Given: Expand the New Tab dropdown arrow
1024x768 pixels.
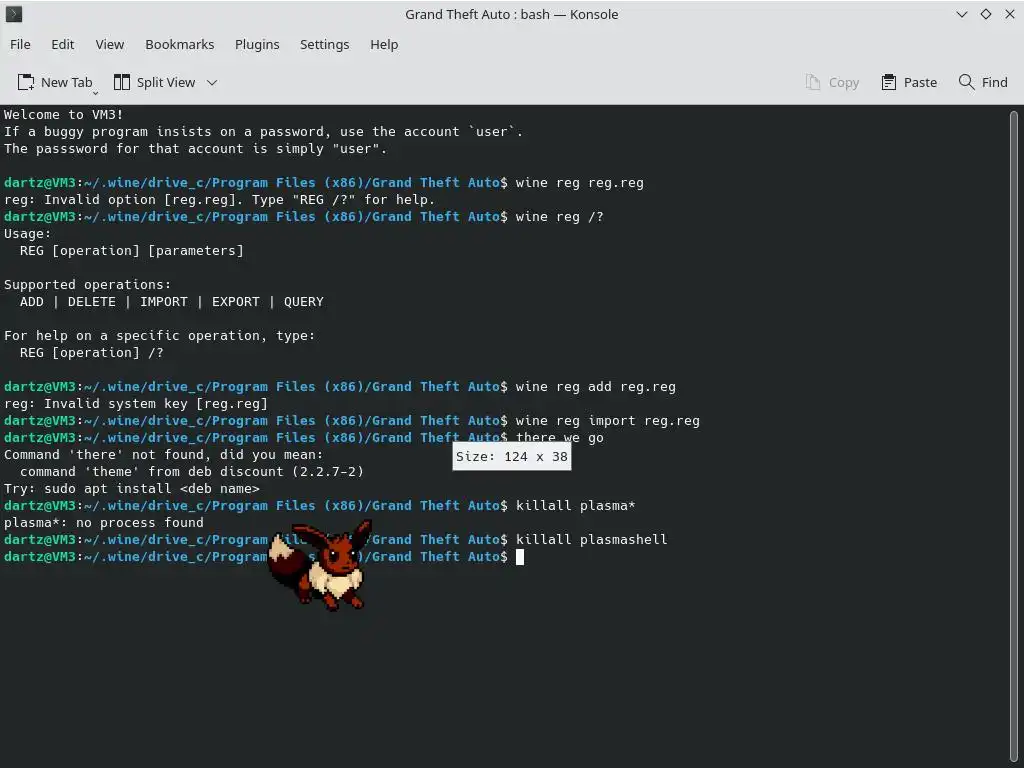Looking at the screenshot, I should [95, 93].
